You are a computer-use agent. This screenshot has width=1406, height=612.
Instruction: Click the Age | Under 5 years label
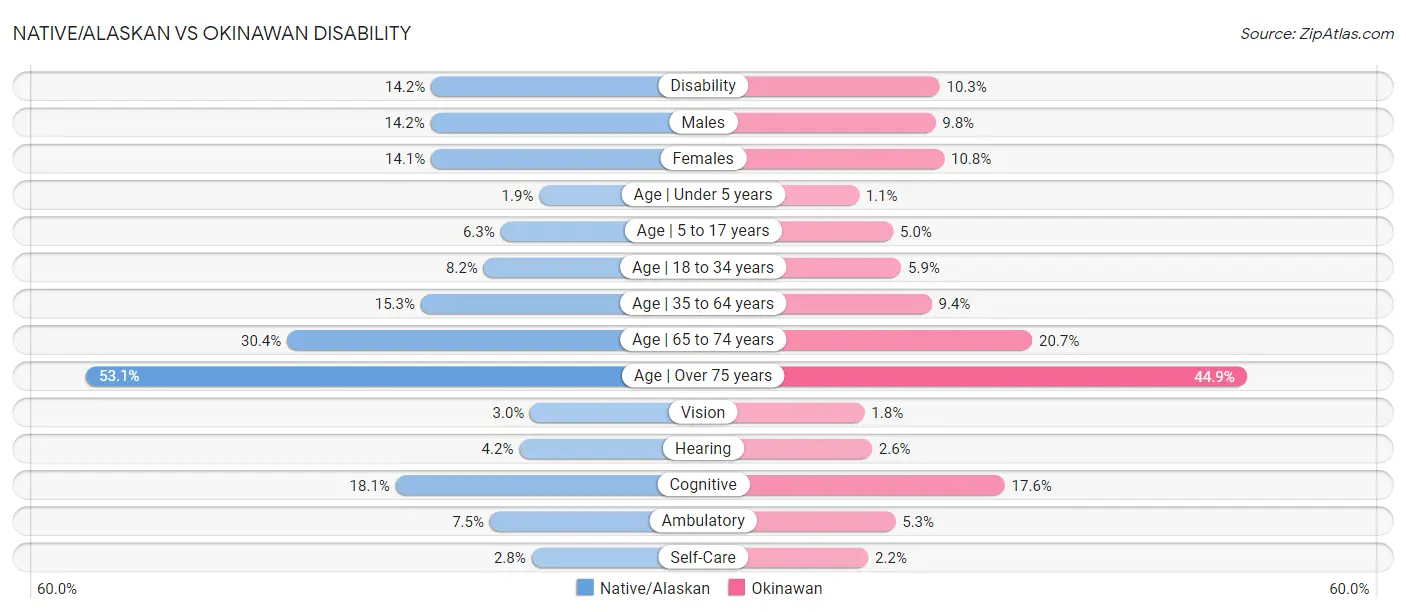point(703,195)
